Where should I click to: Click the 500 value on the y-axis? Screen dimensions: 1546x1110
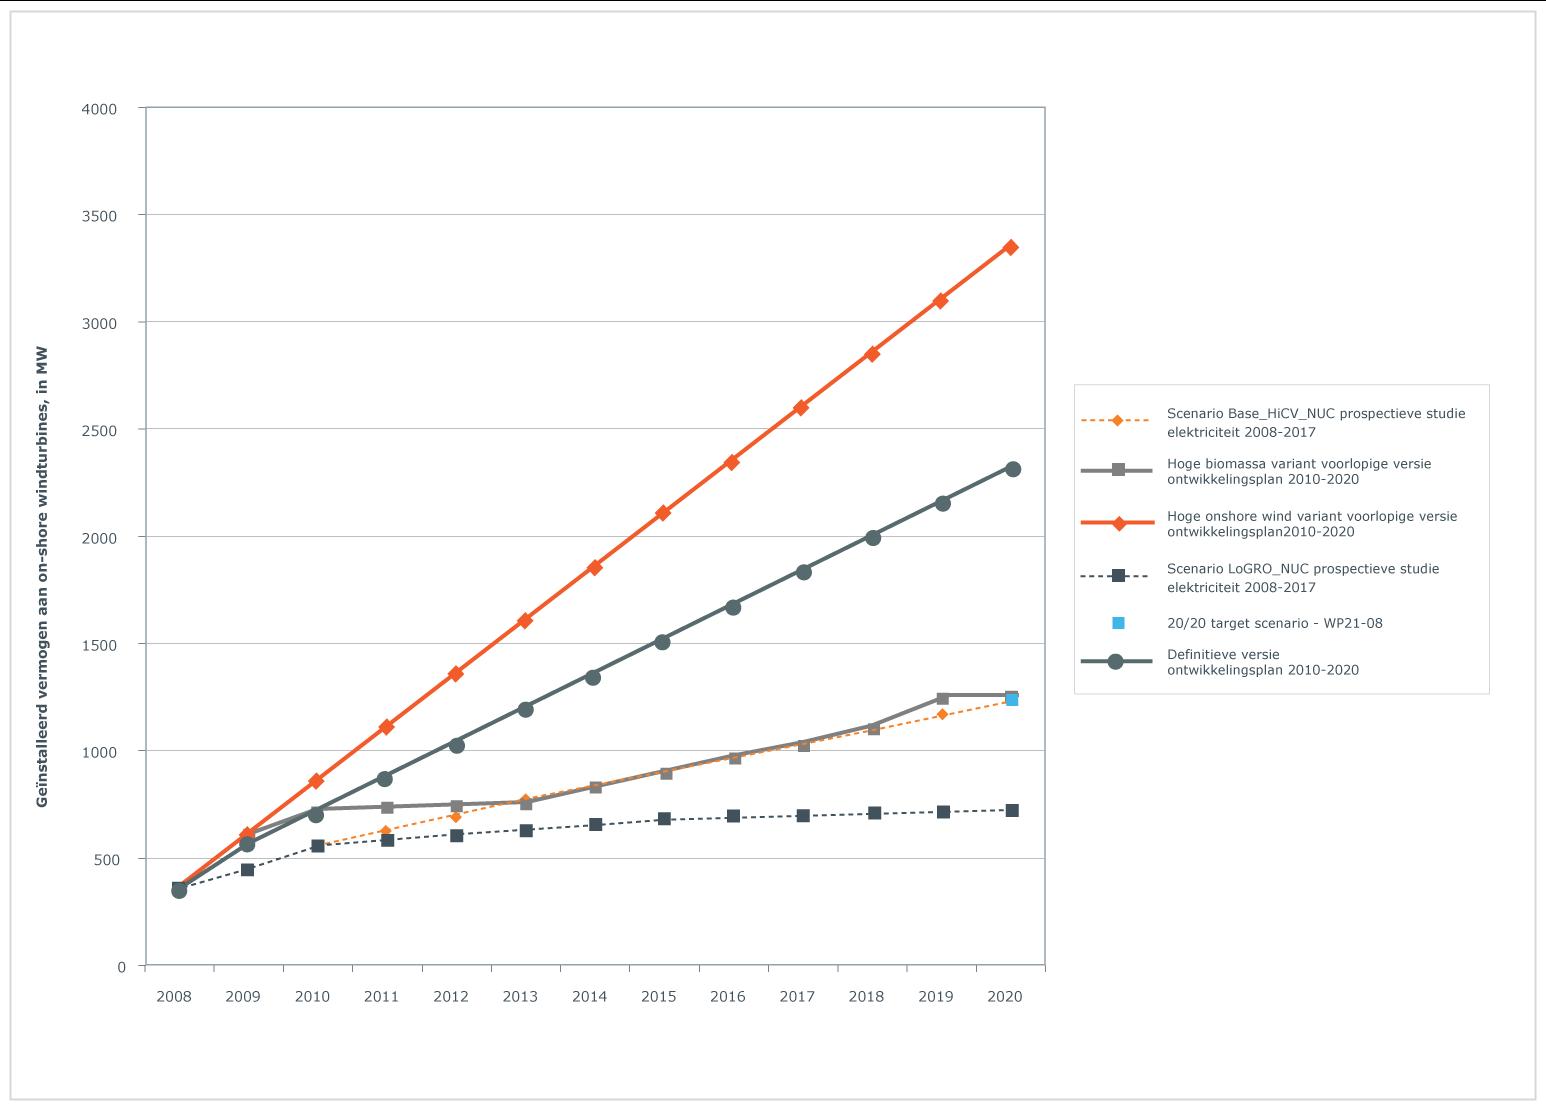tap(104, 860)
